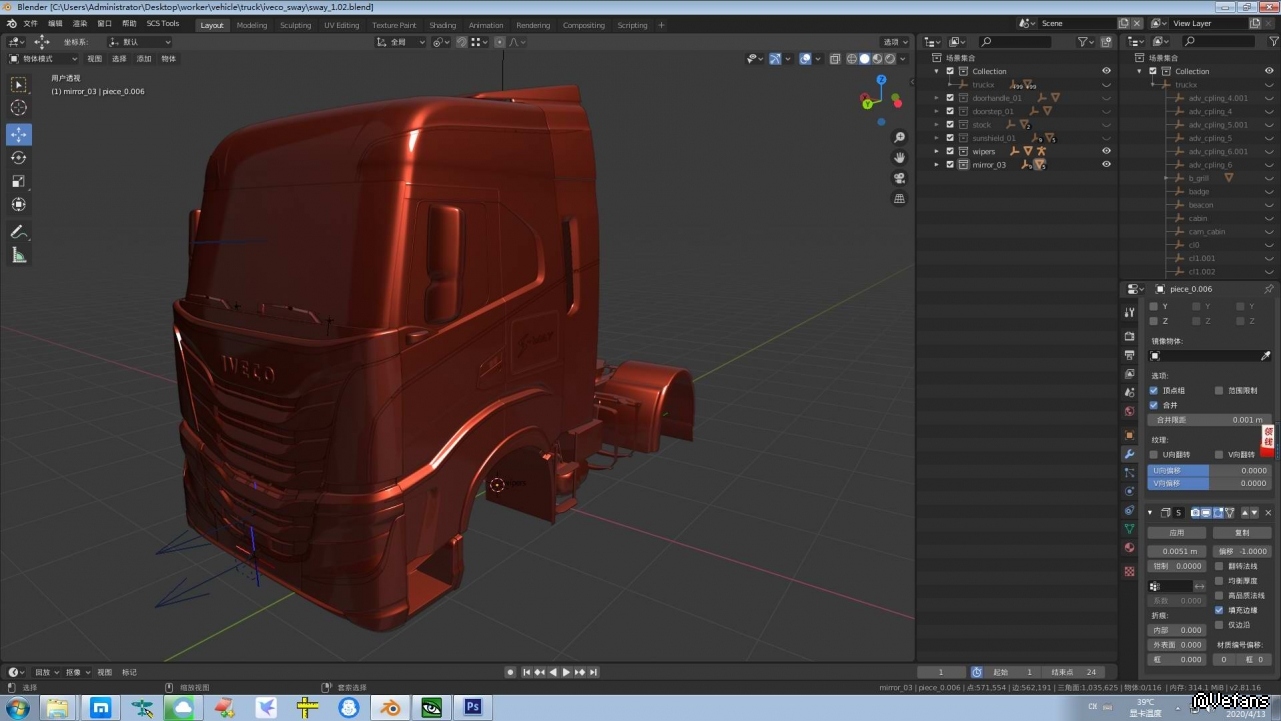Image resolution: width=1281 pixels, height=721 pixels.
Task: Select the Scale tool in the toolbar
Action: [19, 181]
